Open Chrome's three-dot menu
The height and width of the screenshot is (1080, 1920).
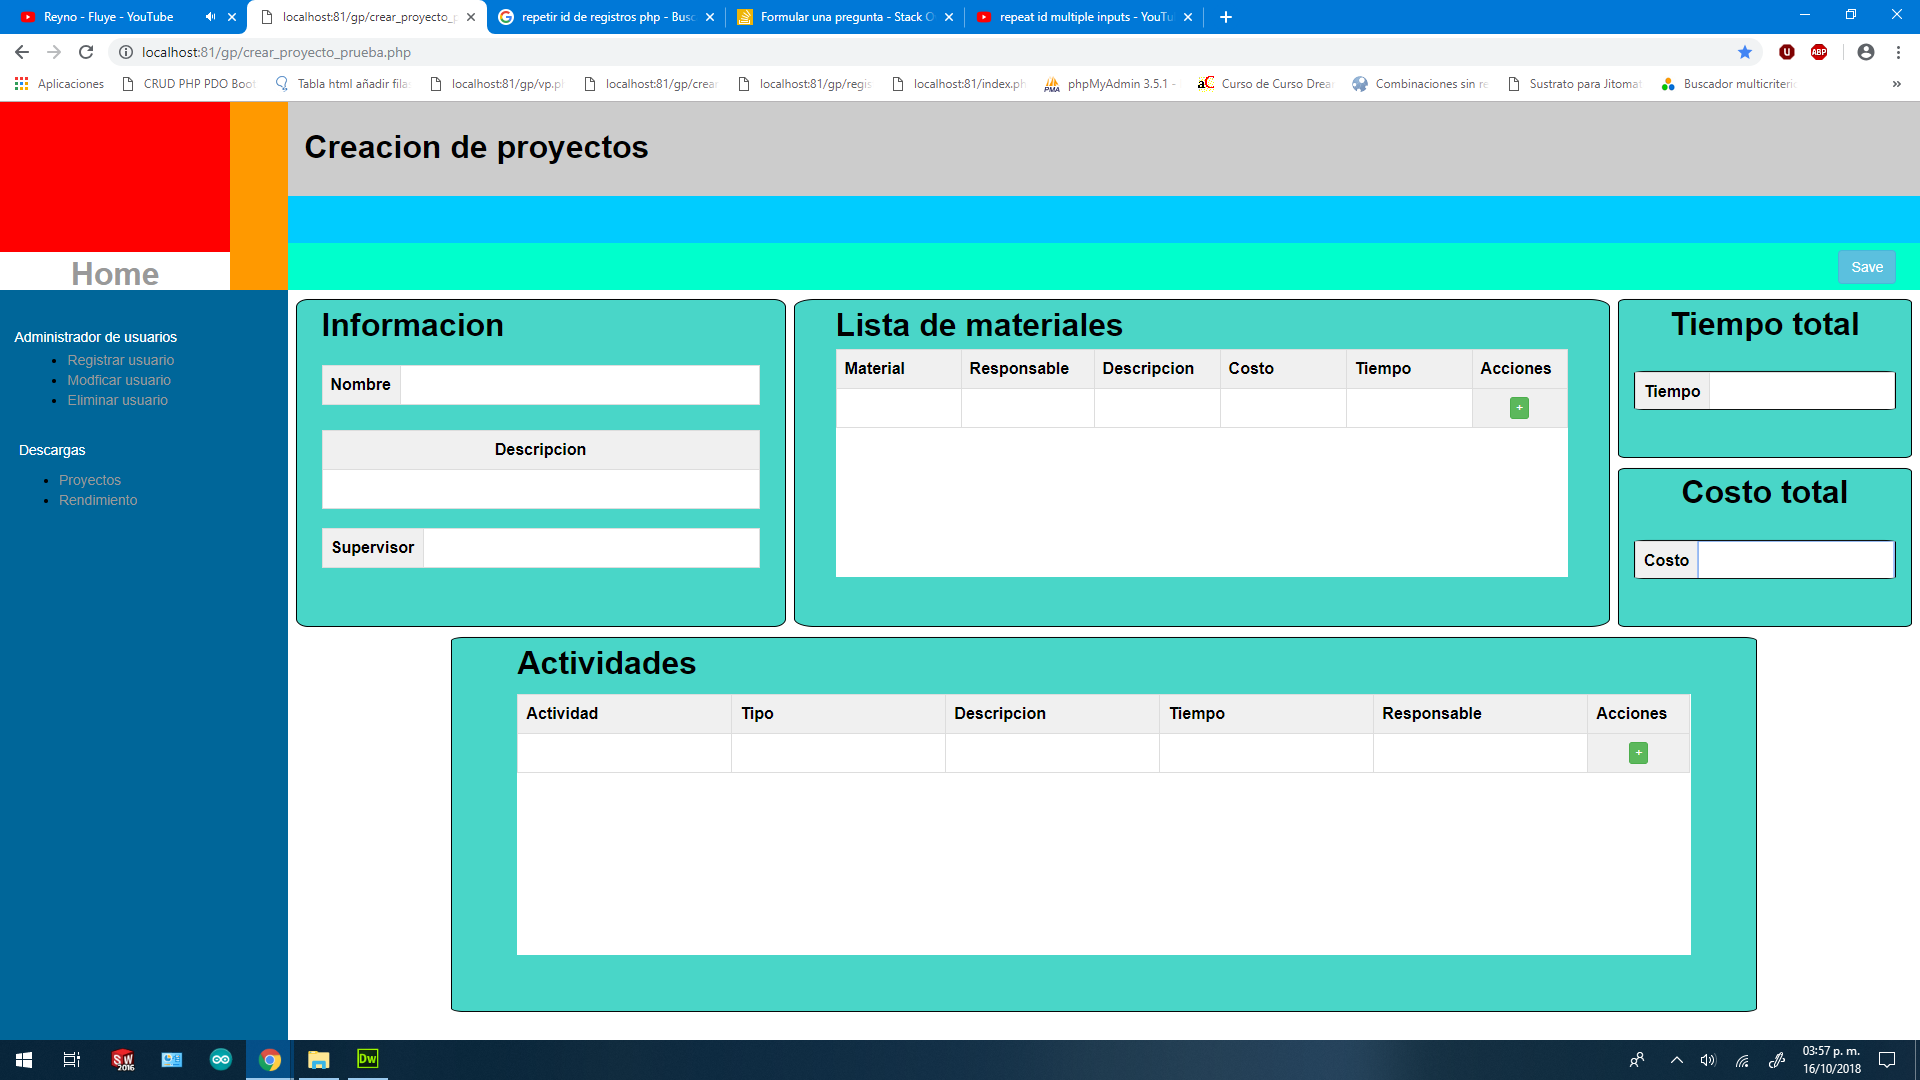1898,52
